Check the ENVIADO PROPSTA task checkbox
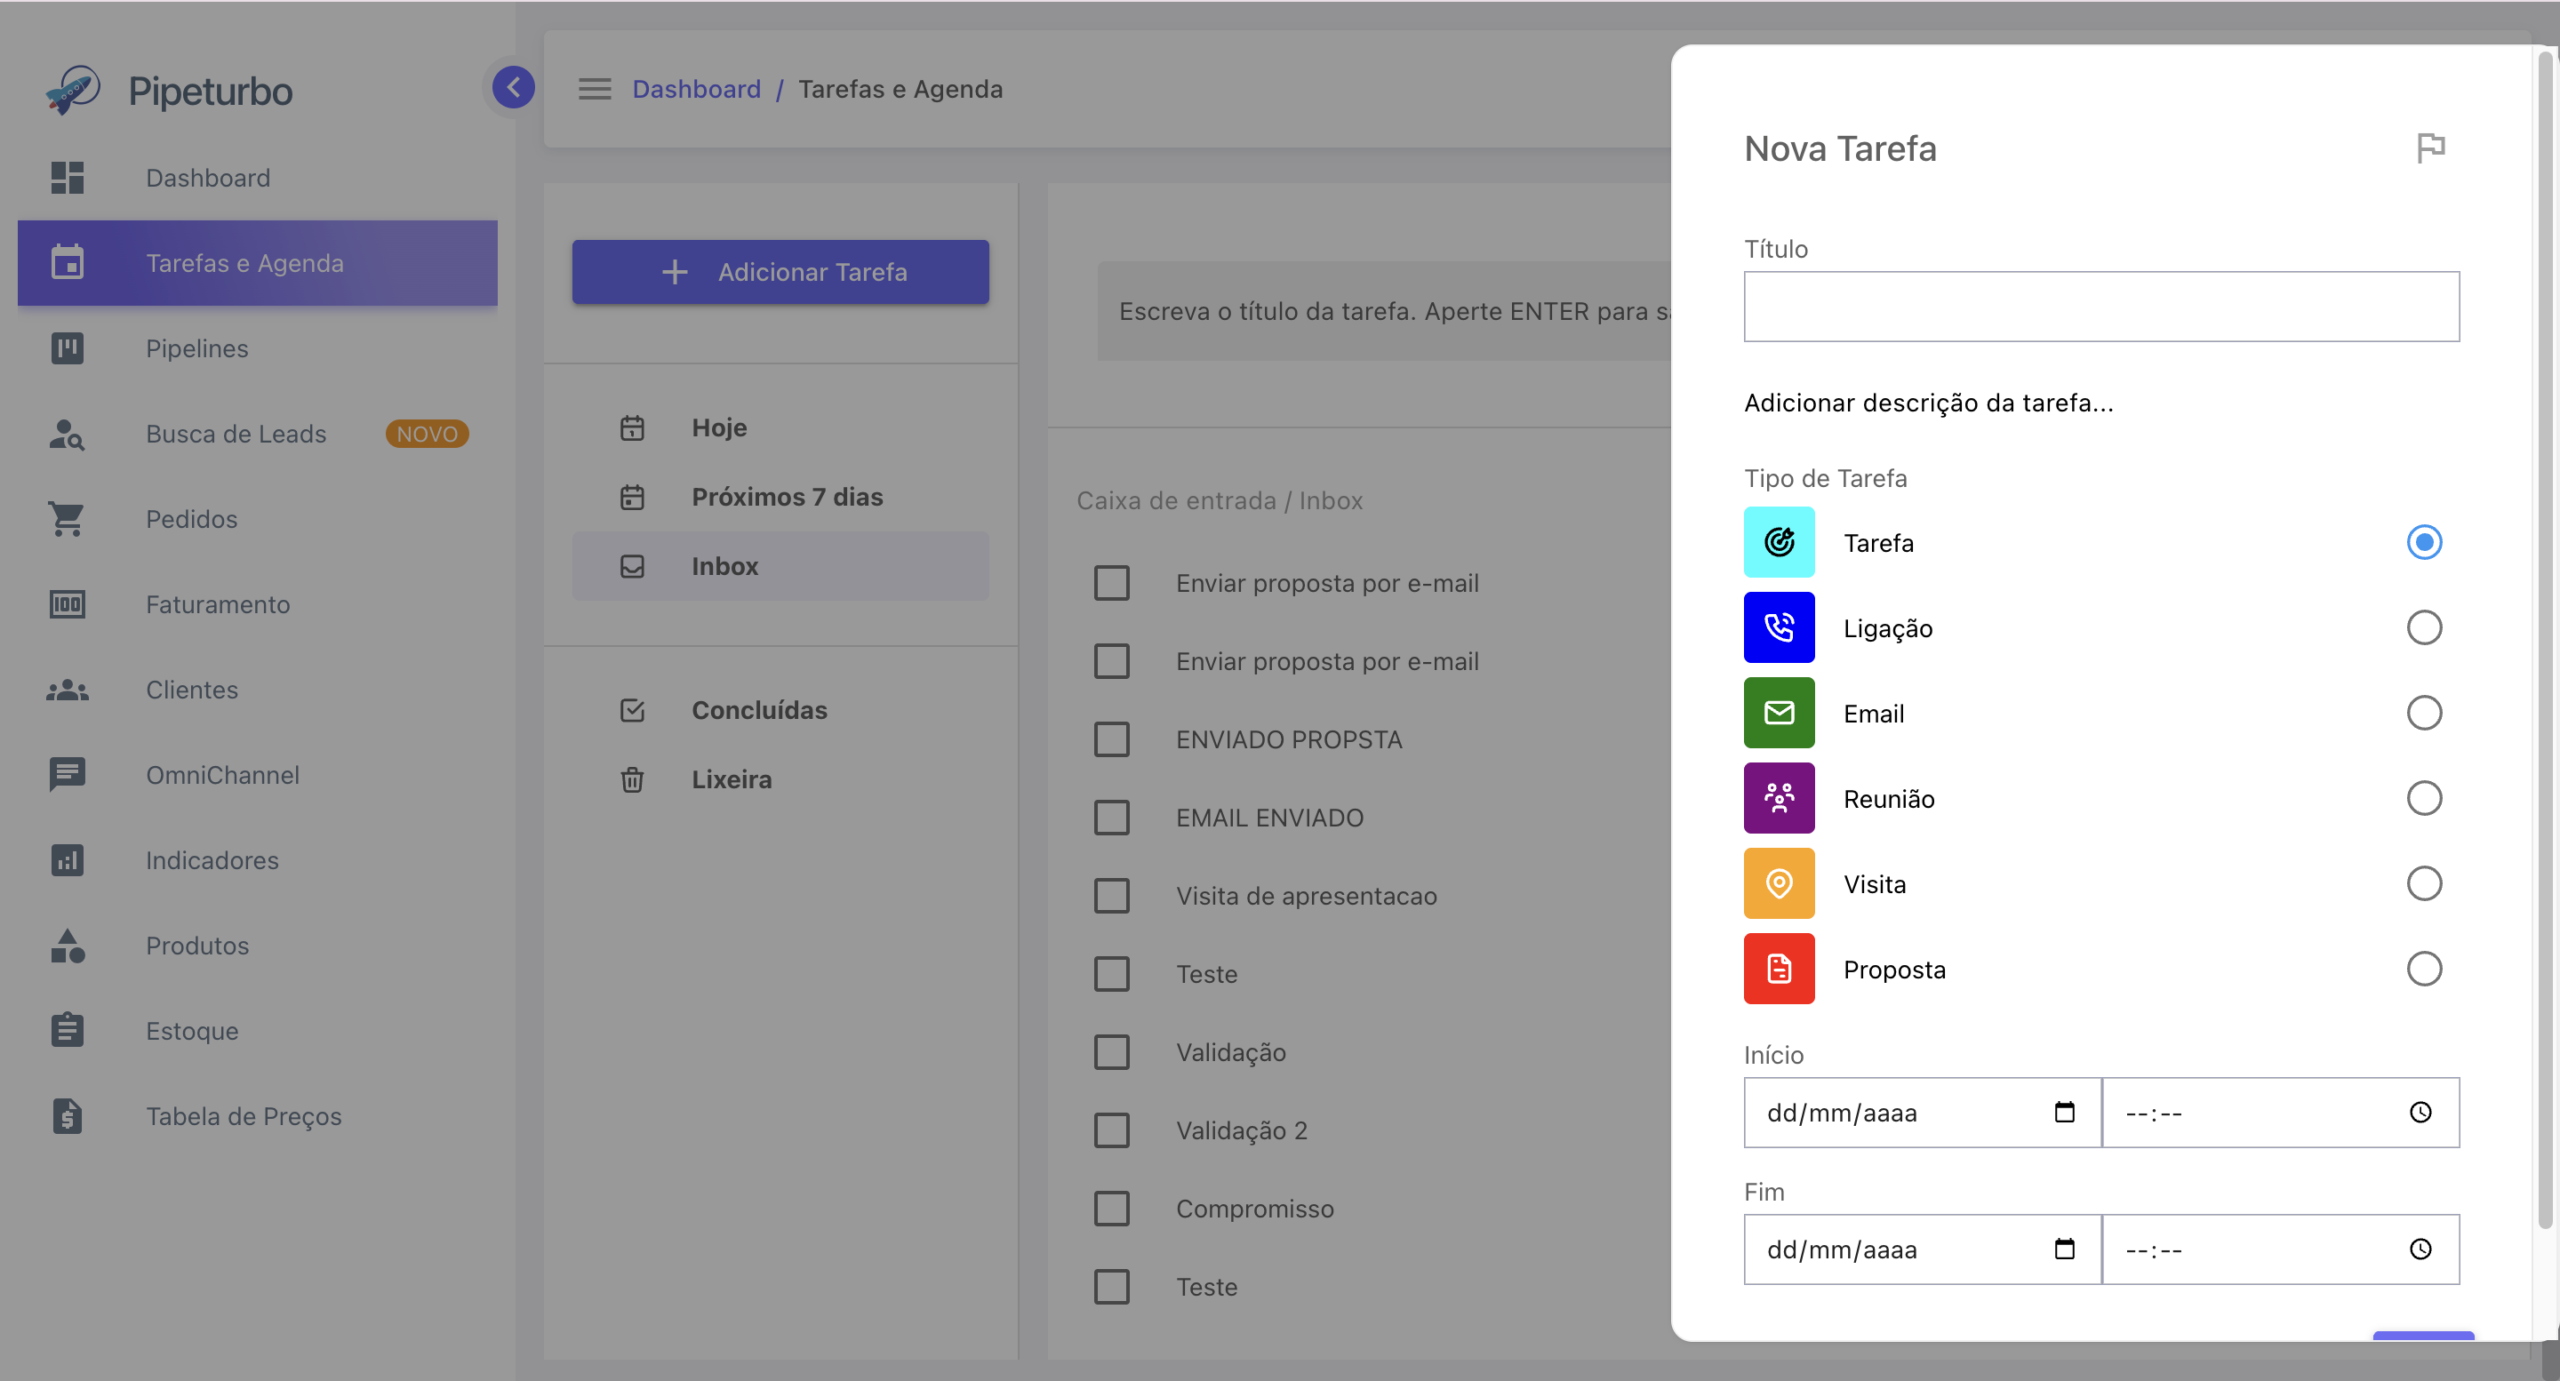Viewport: 2560px width, 1381px height. (1112, 739)
